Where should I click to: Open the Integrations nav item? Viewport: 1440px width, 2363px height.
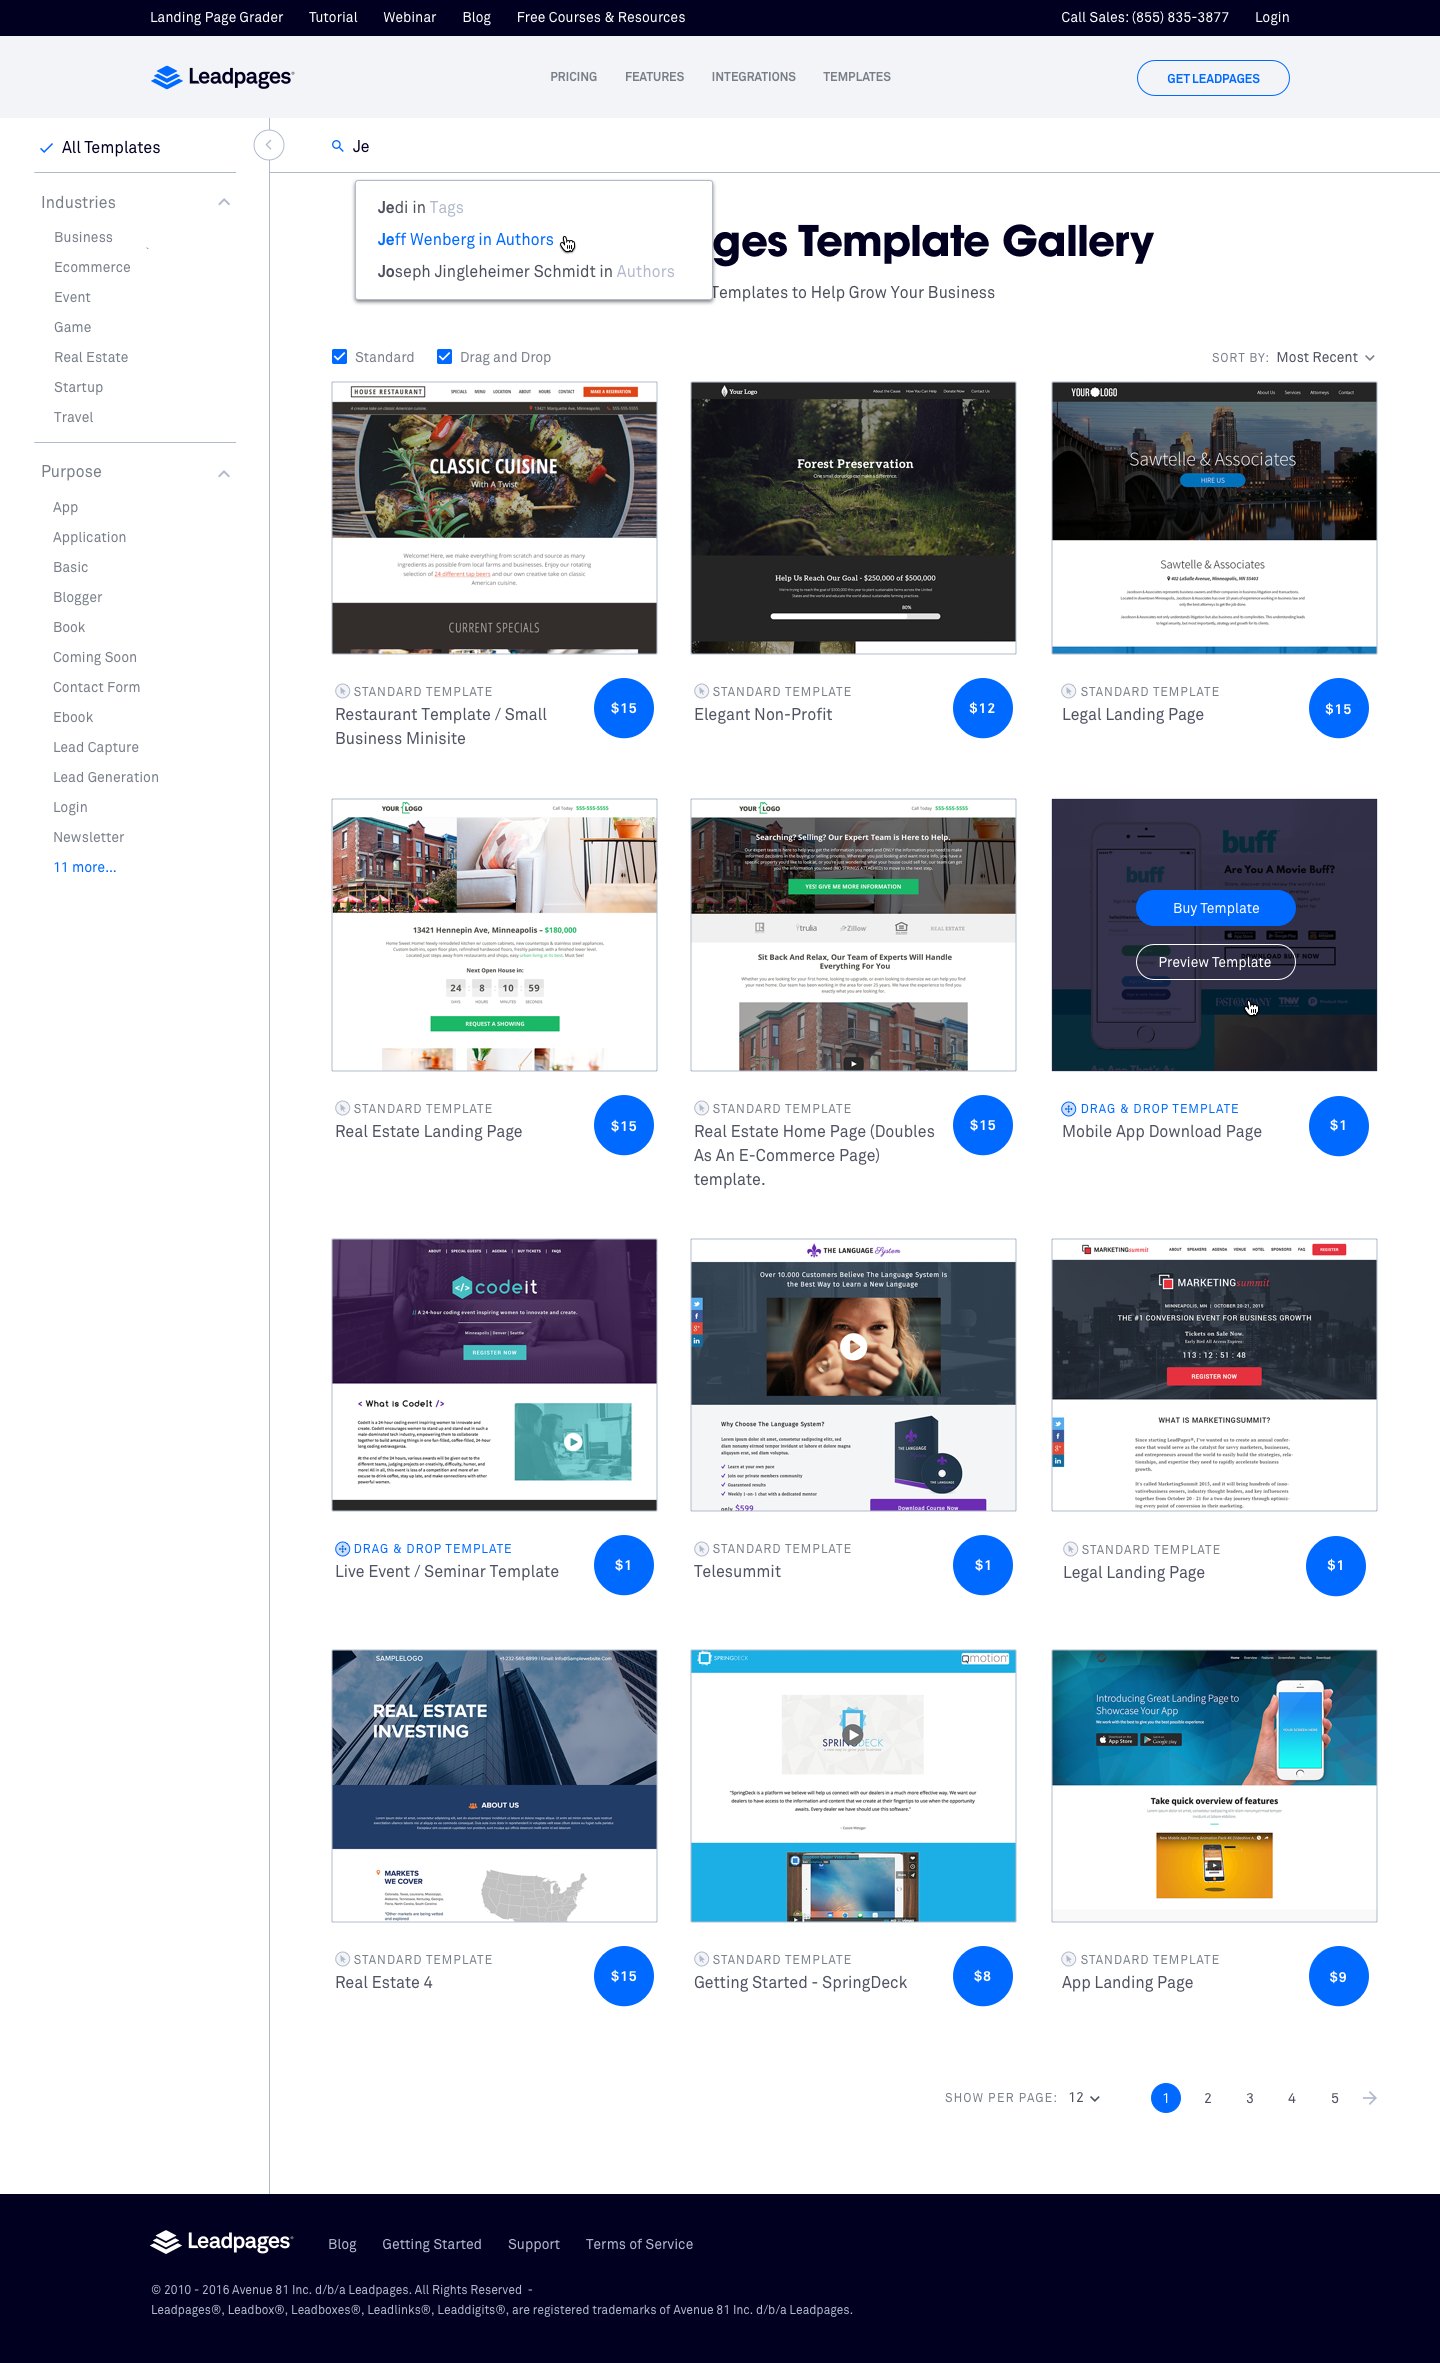(753, 77)
